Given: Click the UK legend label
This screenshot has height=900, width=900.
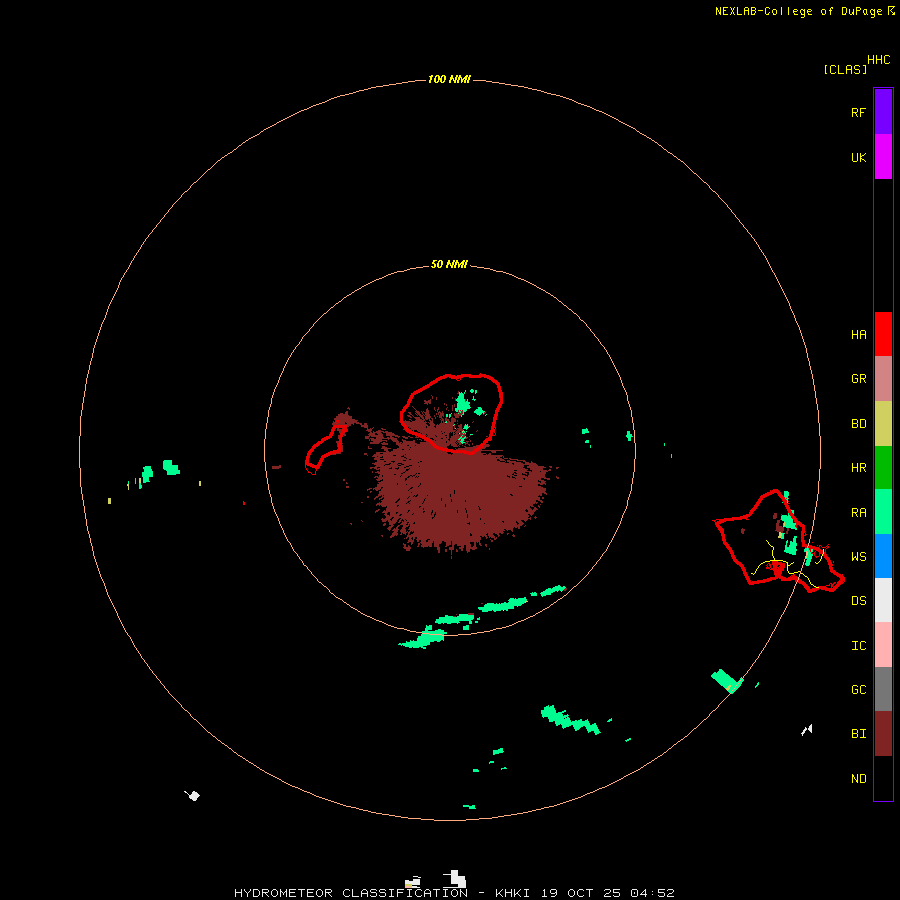Looking at the screenshot, I should click(x=858, y=158).
